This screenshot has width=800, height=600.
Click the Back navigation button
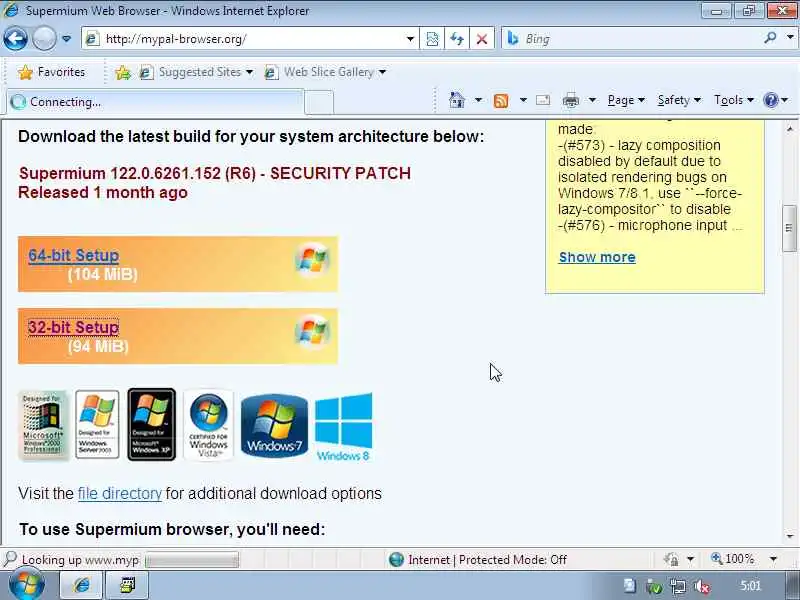(x=15, y=39)
